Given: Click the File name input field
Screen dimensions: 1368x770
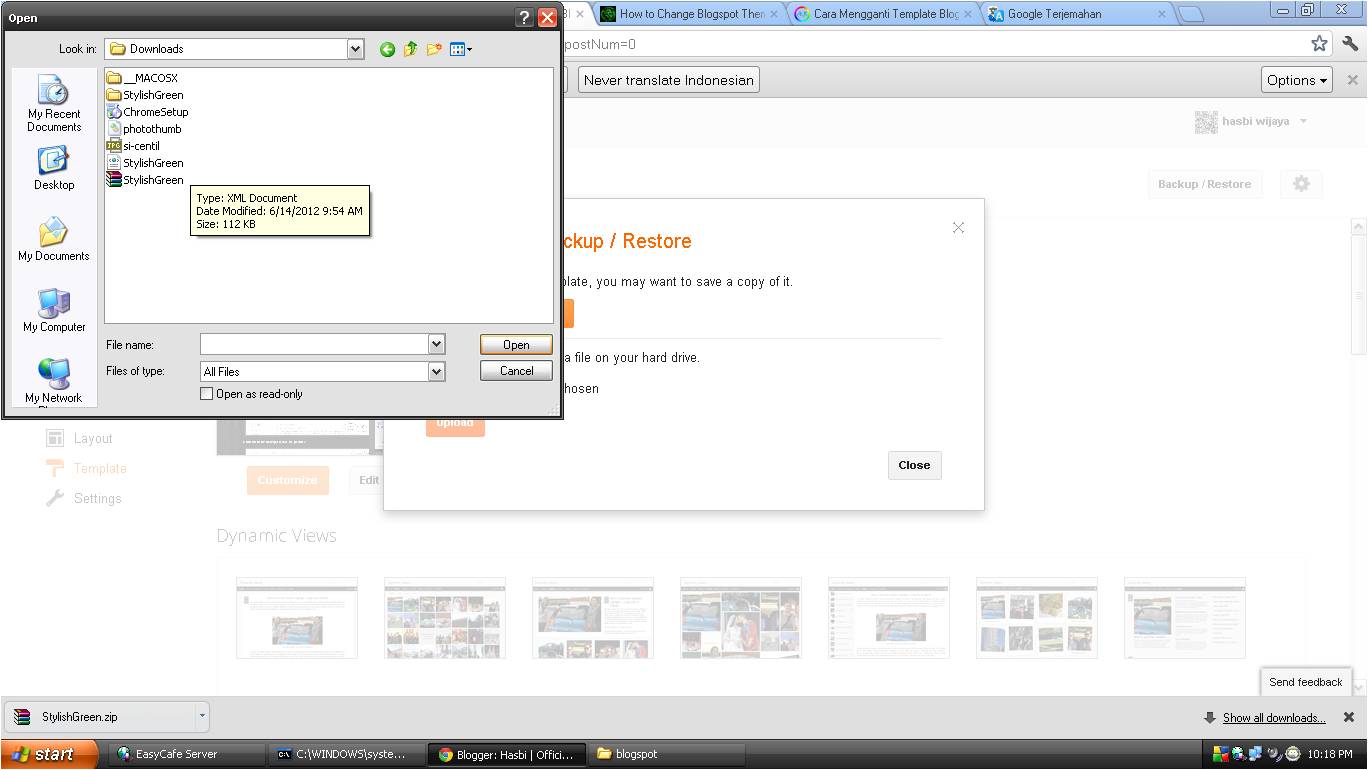Looking at the screenshot, I should 314,344.
